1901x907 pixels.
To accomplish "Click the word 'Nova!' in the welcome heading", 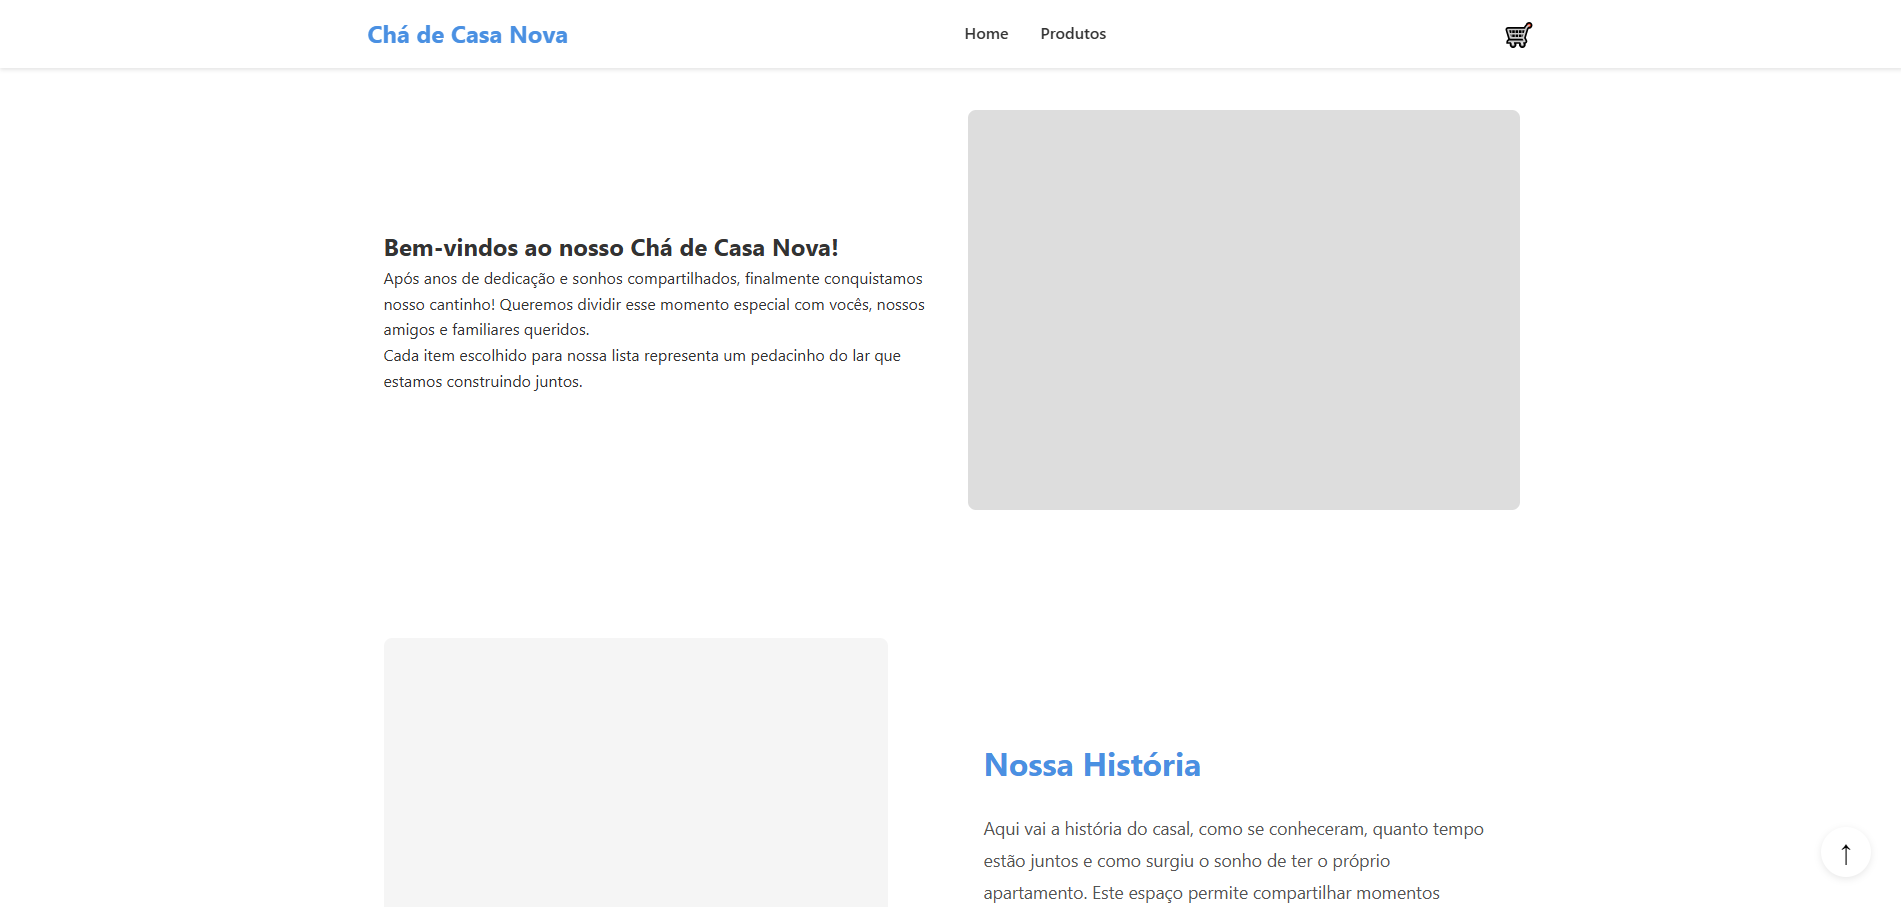I will coord(805,248).
